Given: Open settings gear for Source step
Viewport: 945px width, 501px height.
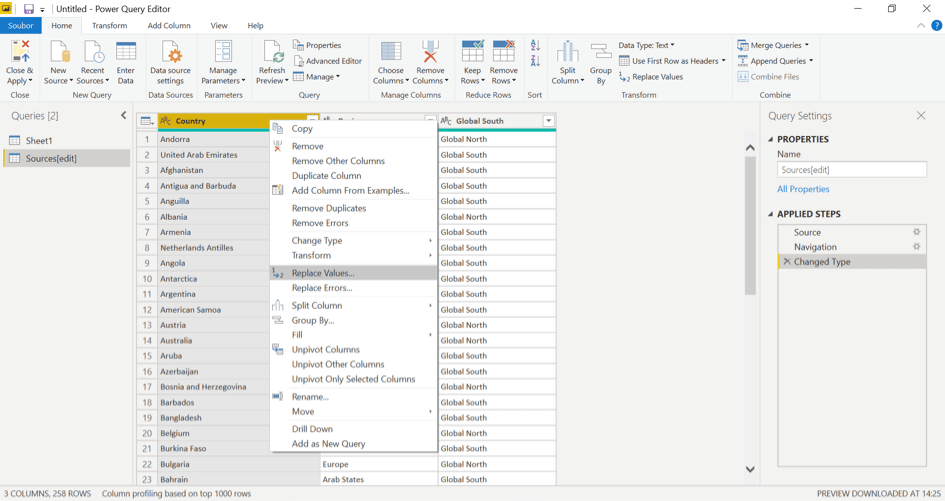Looking at the screenshot, I should tap(916, 232).
